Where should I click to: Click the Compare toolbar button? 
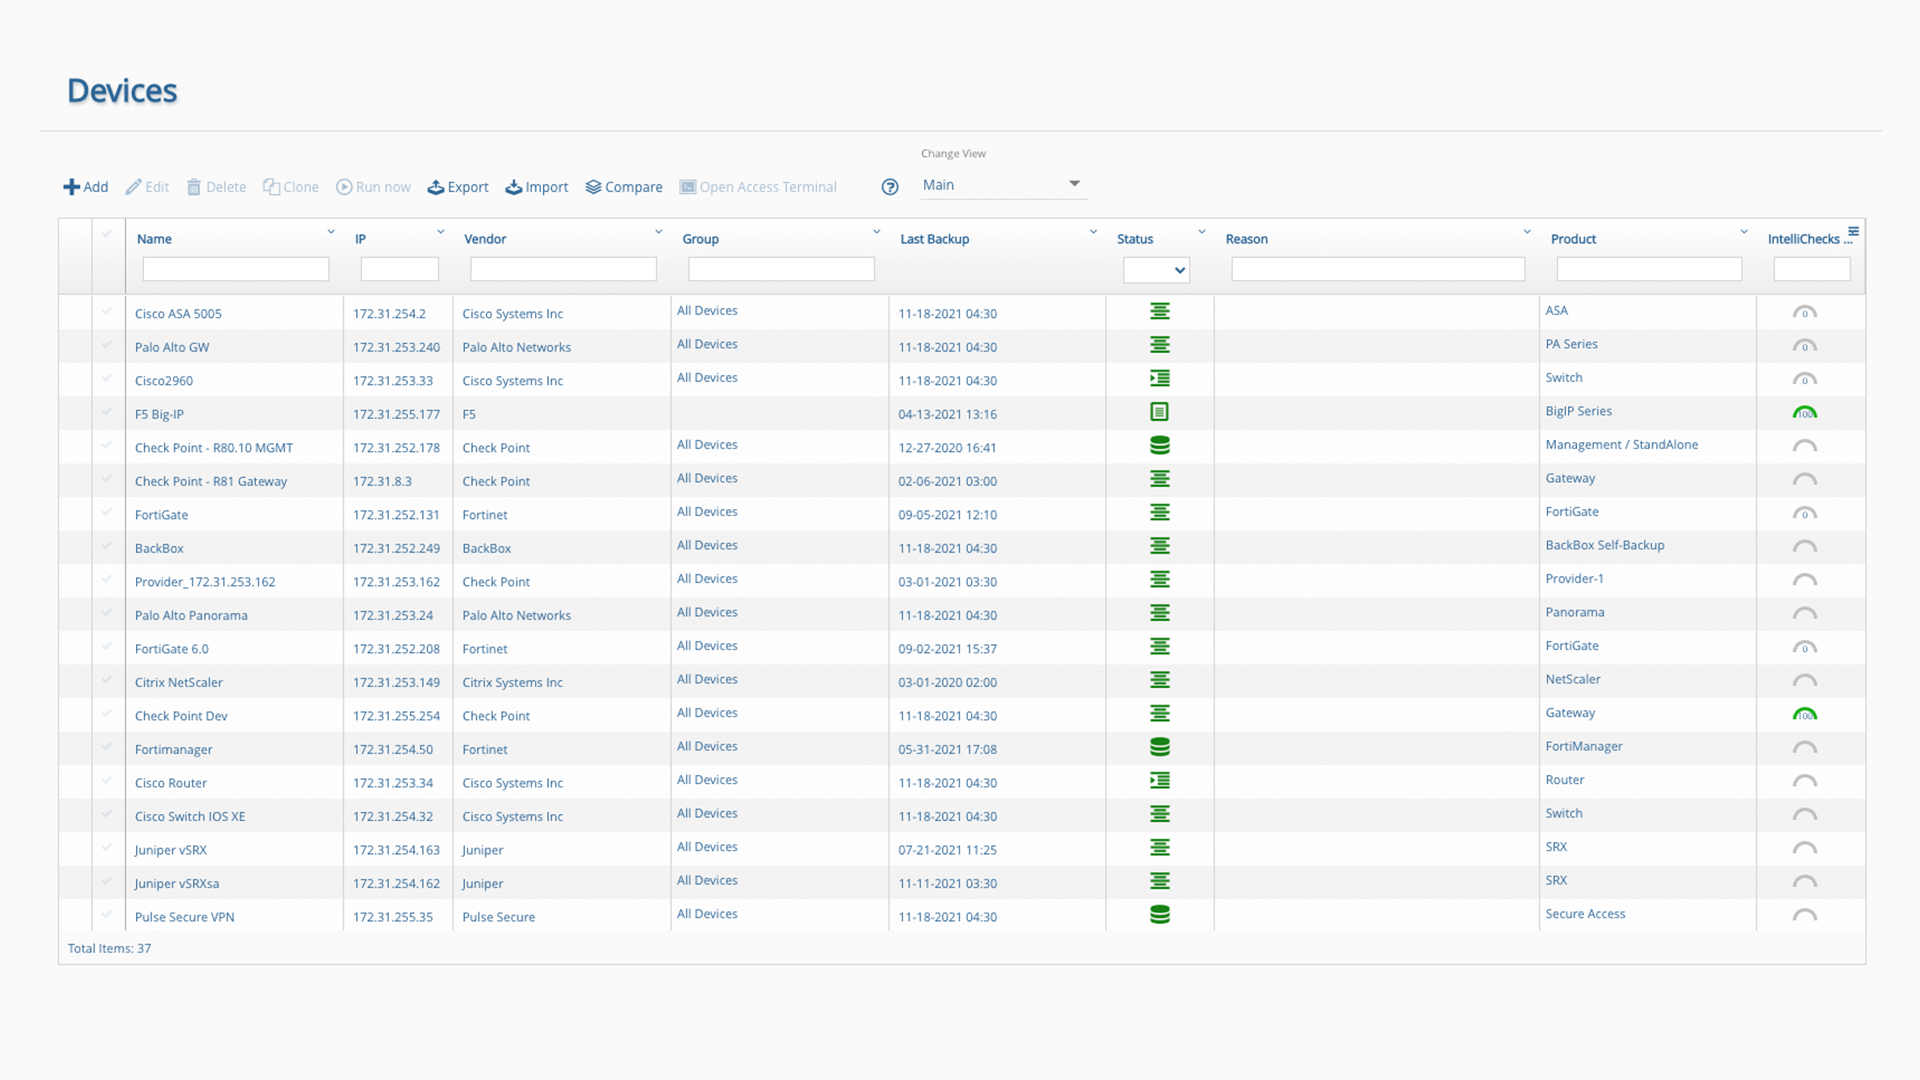624,187
